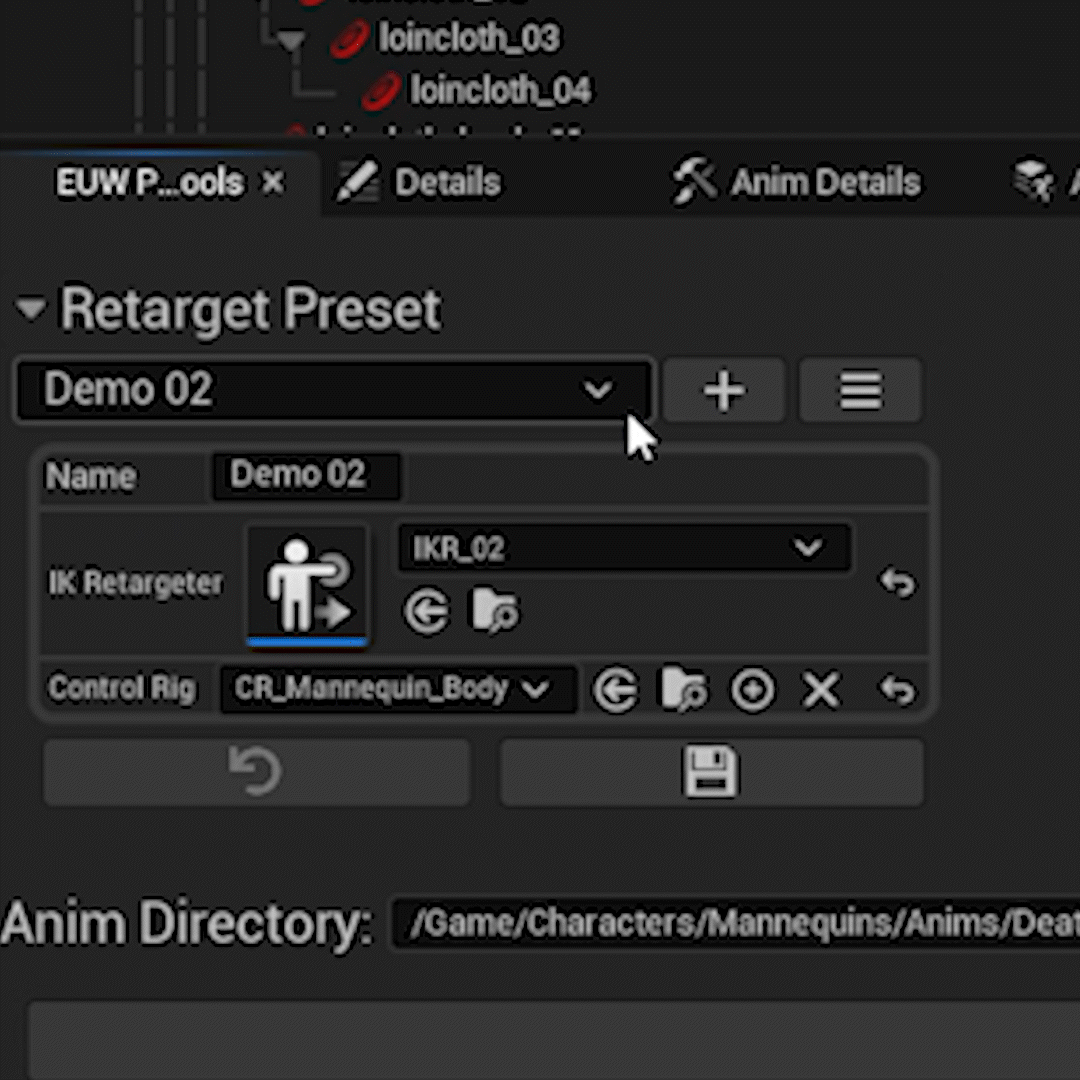This screenshot has height=1080, width=1080.
Task: Close the EUW P...ools tab
Action: pos(273,183)
